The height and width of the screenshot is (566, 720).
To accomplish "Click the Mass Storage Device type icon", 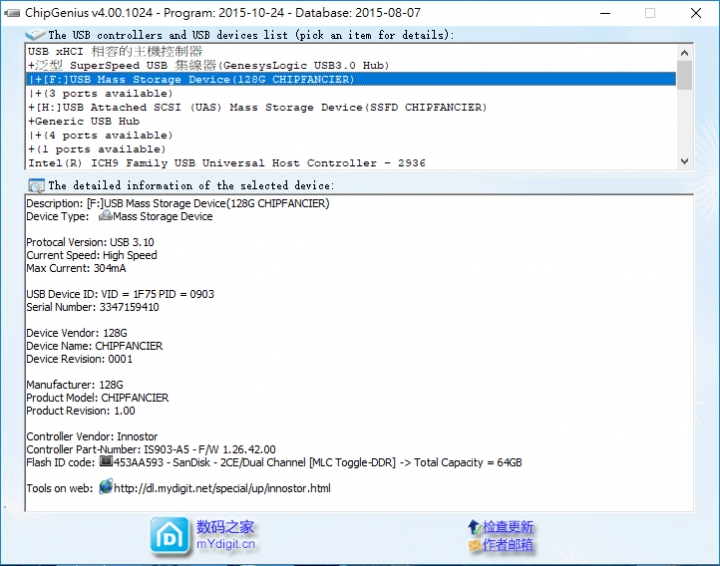I will [106, 215].
